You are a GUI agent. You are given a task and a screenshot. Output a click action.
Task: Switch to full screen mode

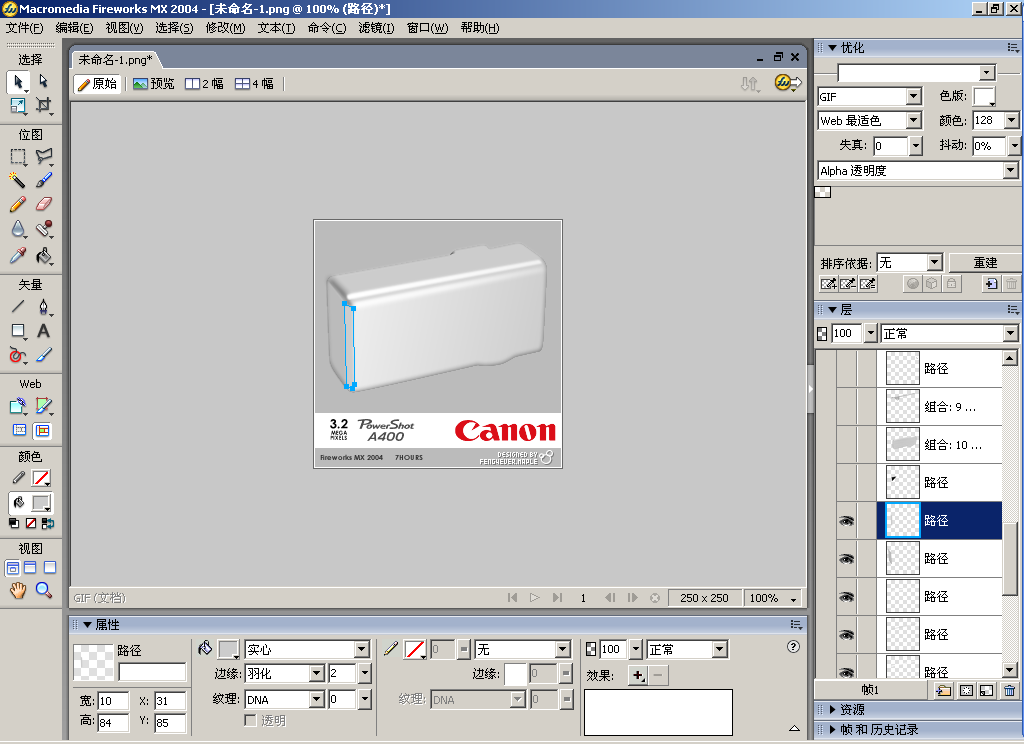[x=50, y=568]
